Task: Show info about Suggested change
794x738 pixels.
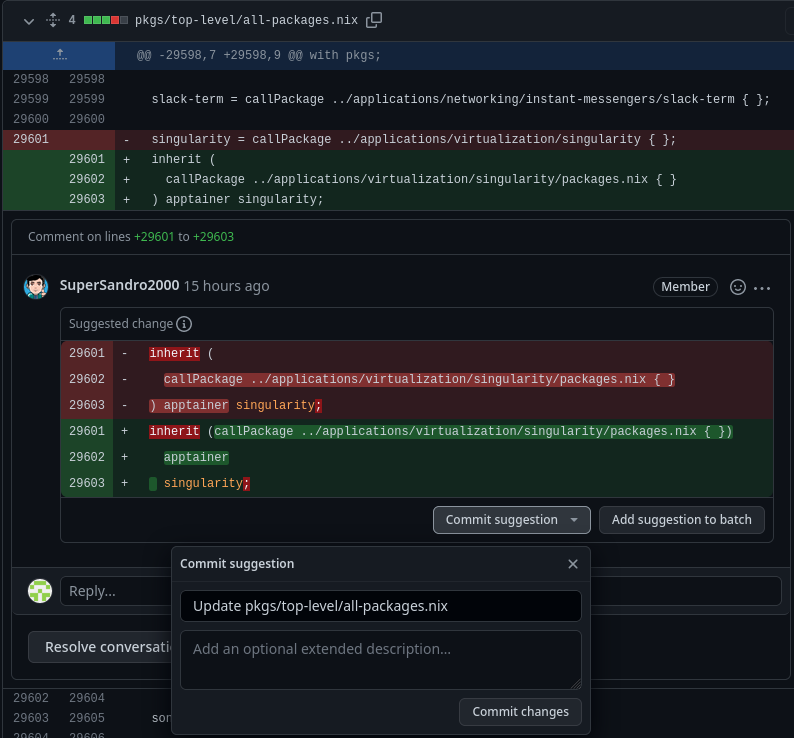Action: [x=184, y=324]
